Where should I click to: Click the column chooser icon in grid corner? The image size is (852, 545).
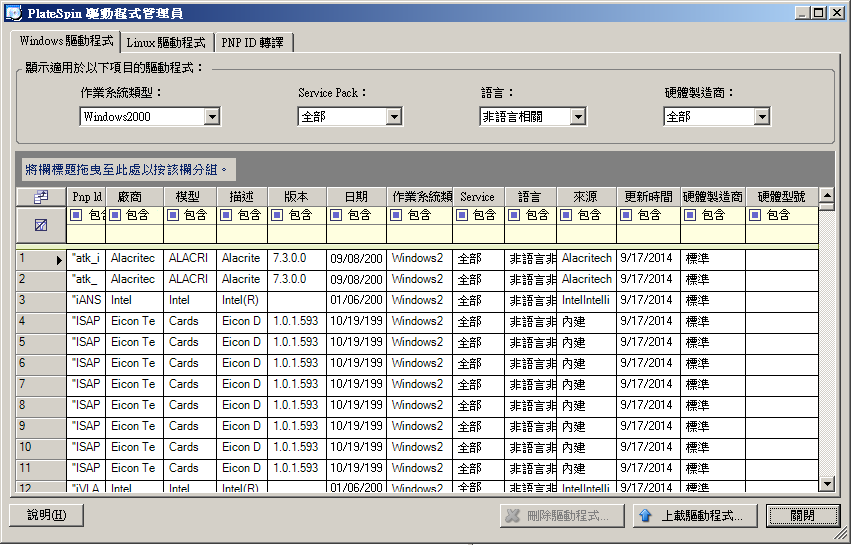coord(41,197)
